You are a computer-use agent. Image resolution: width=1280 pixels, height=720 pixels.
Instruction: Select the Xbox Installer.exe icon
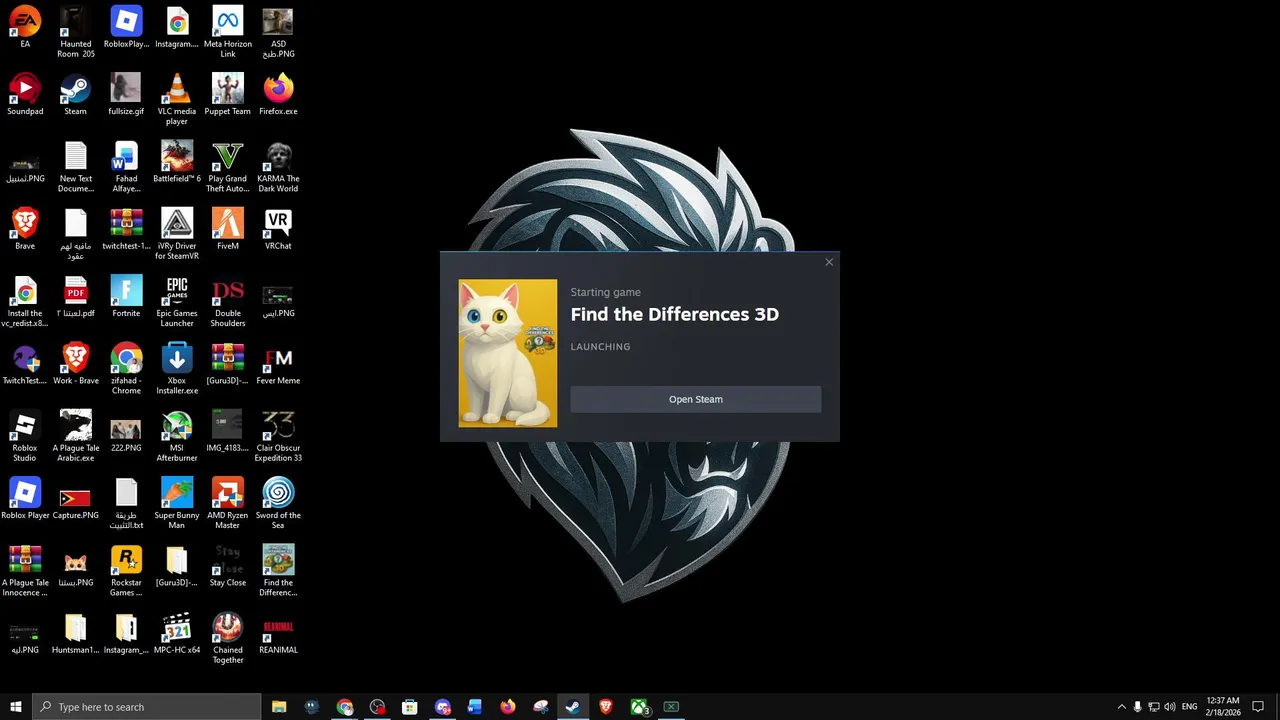click(x=177, y=368)
